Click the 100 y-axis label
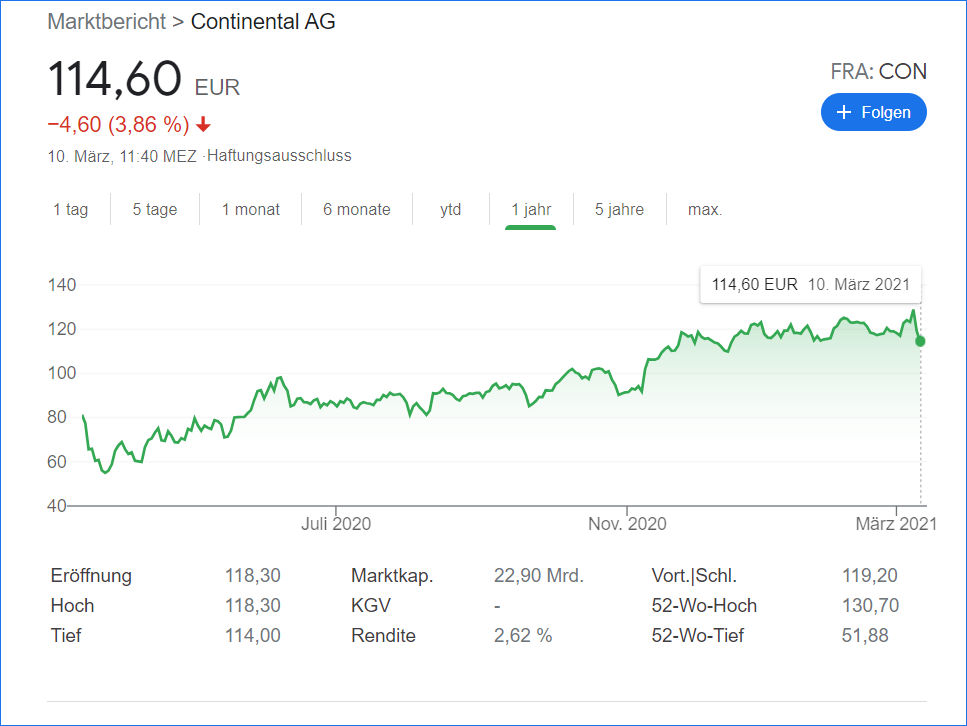Screen dimensions: 967x726 62,373
